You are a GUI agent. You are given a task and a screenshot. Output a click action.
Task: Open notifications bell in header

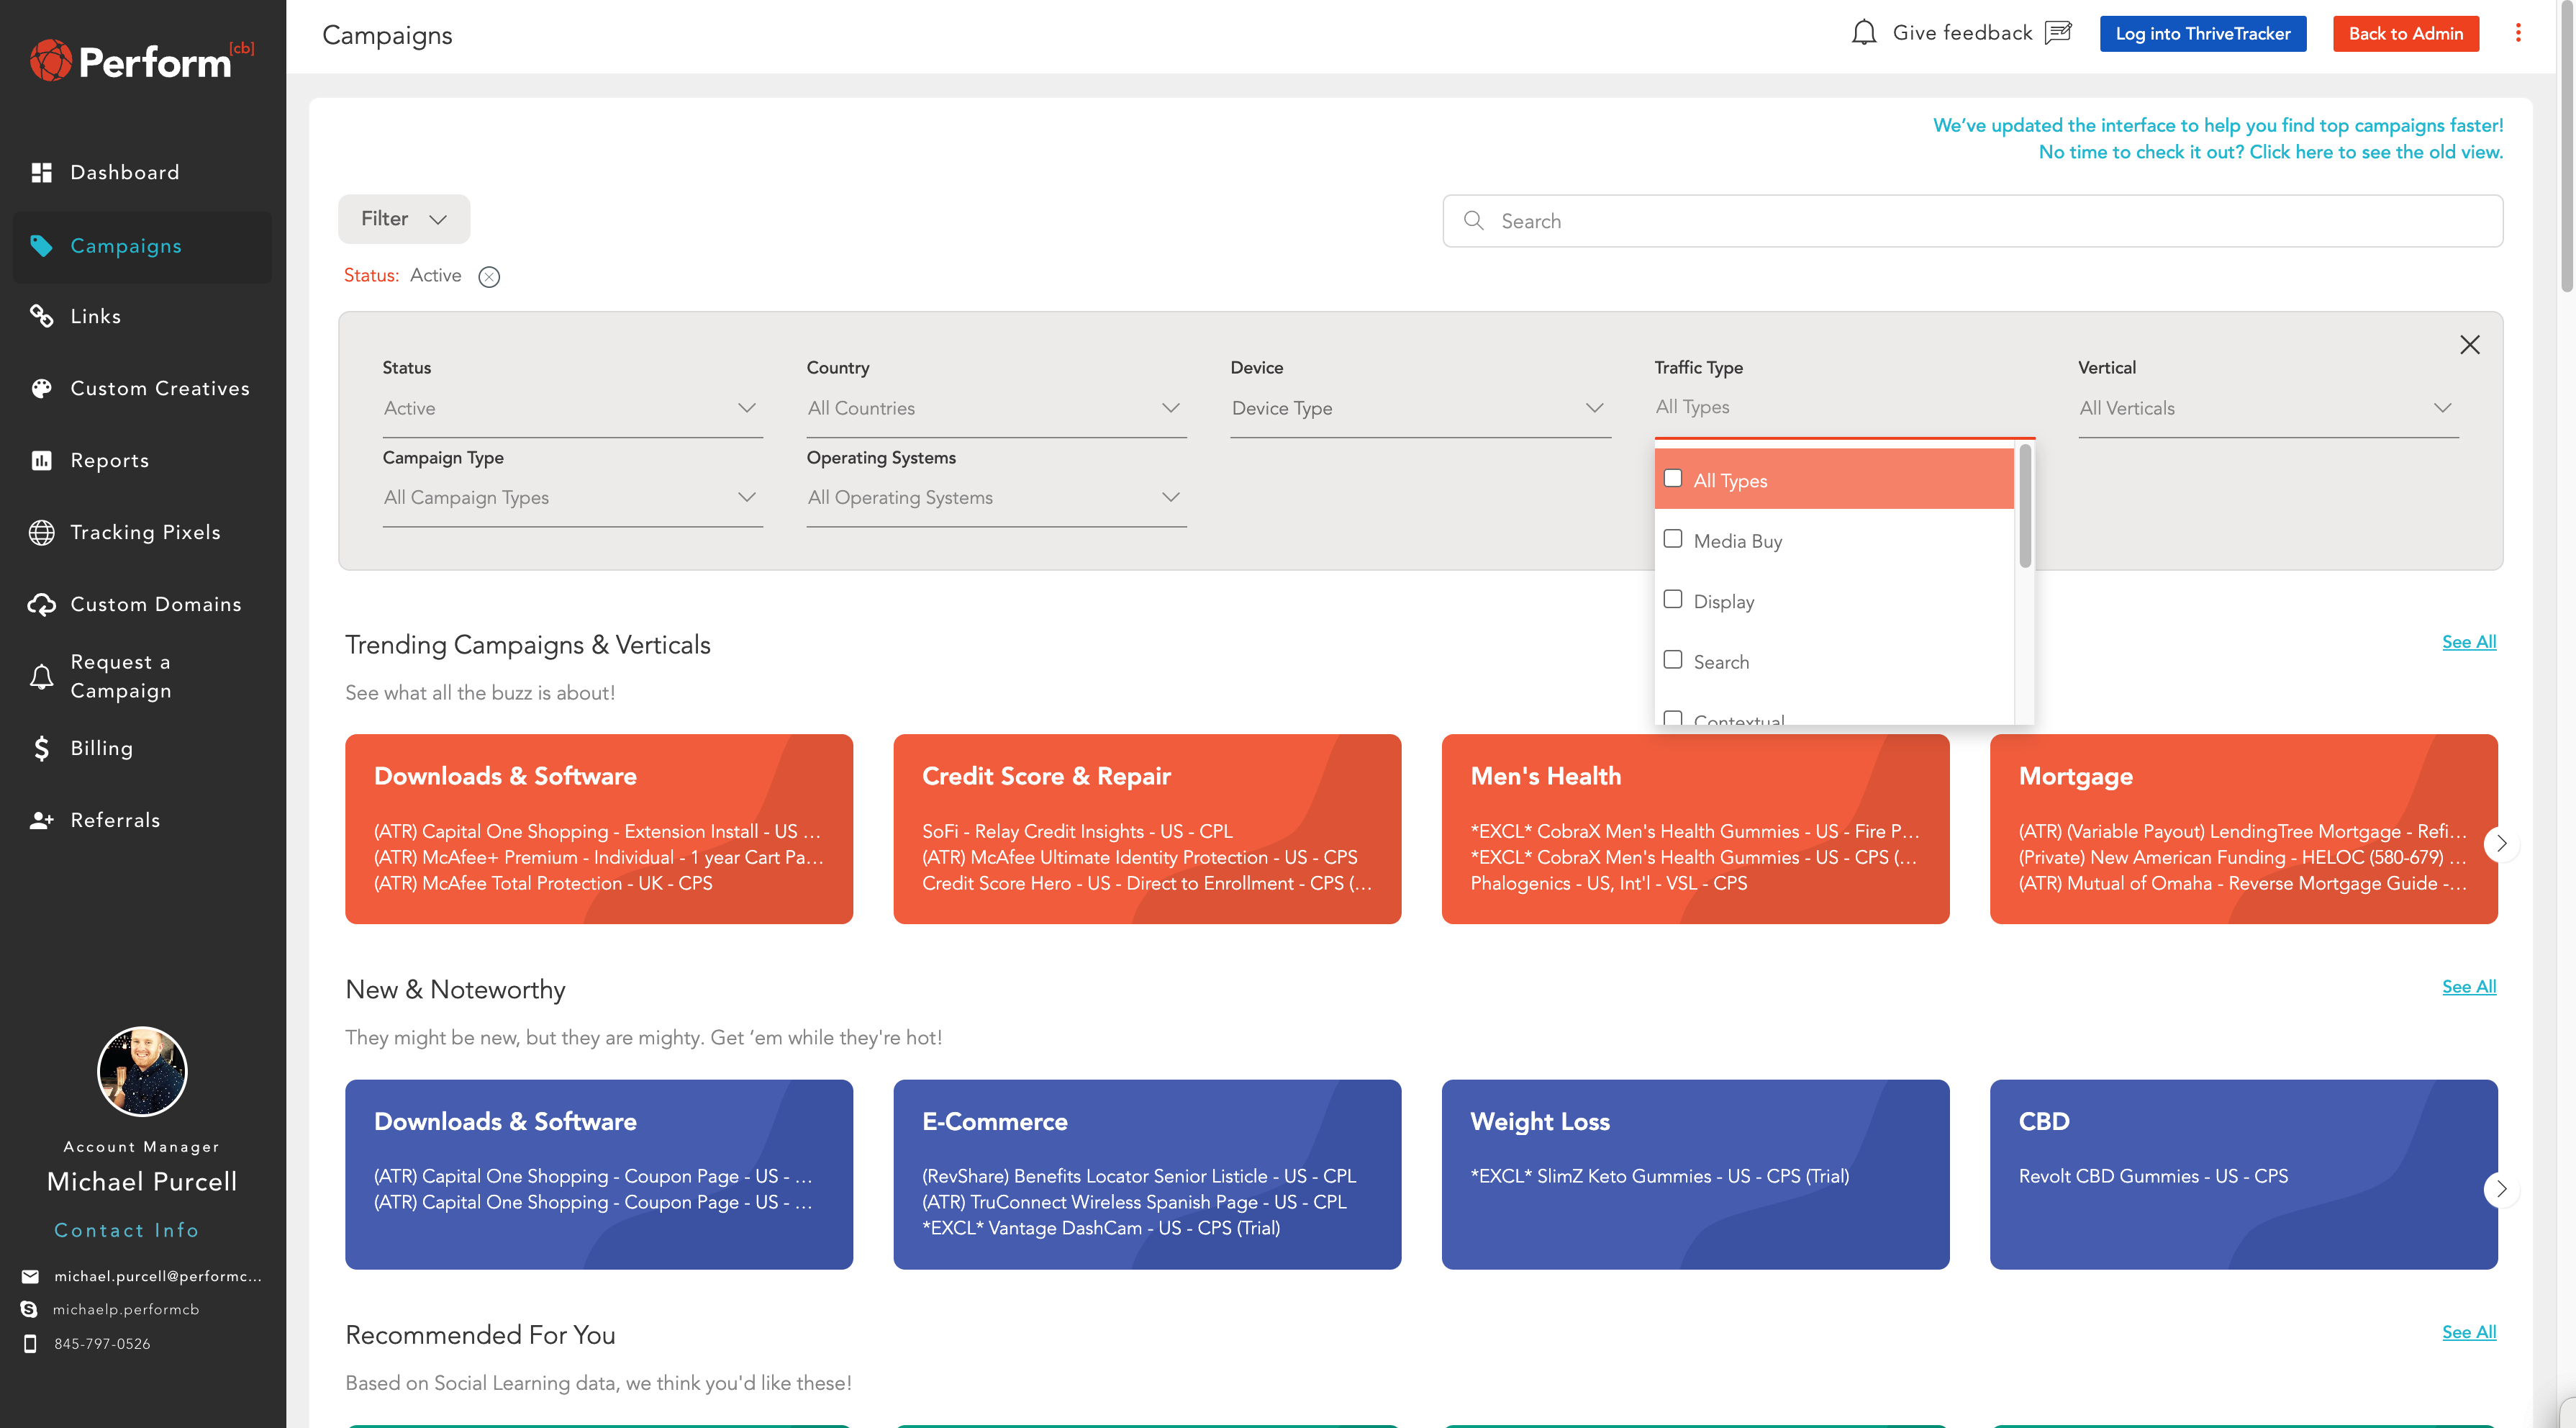(1863, 33)
